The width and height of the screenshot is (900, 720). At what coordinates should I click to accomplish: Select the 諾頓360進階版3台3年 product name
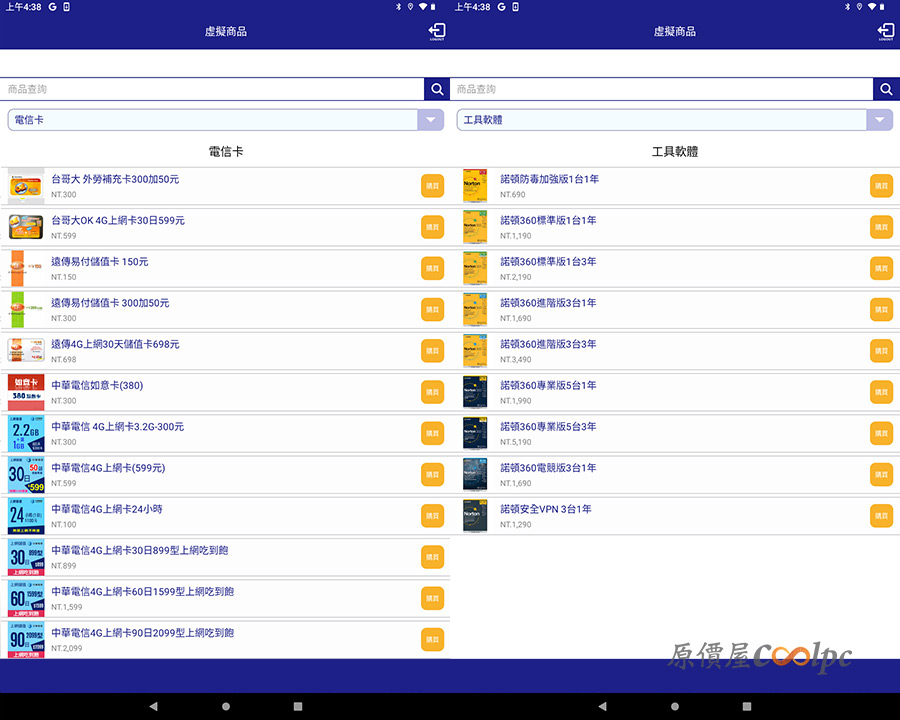pos(548,344)
